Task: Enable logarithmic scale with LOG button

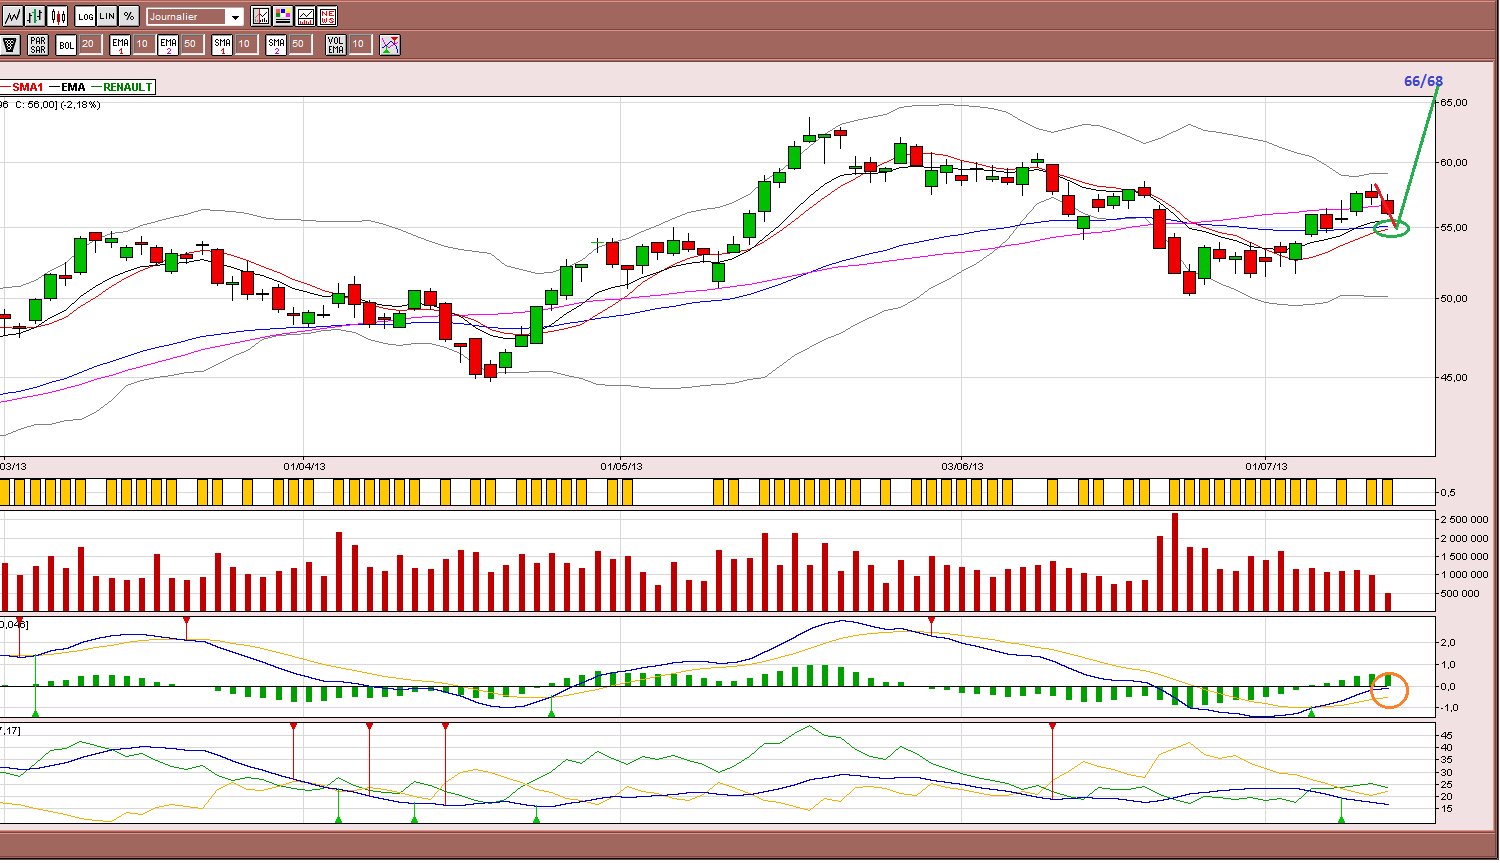Action: click(x=85, y=16)
